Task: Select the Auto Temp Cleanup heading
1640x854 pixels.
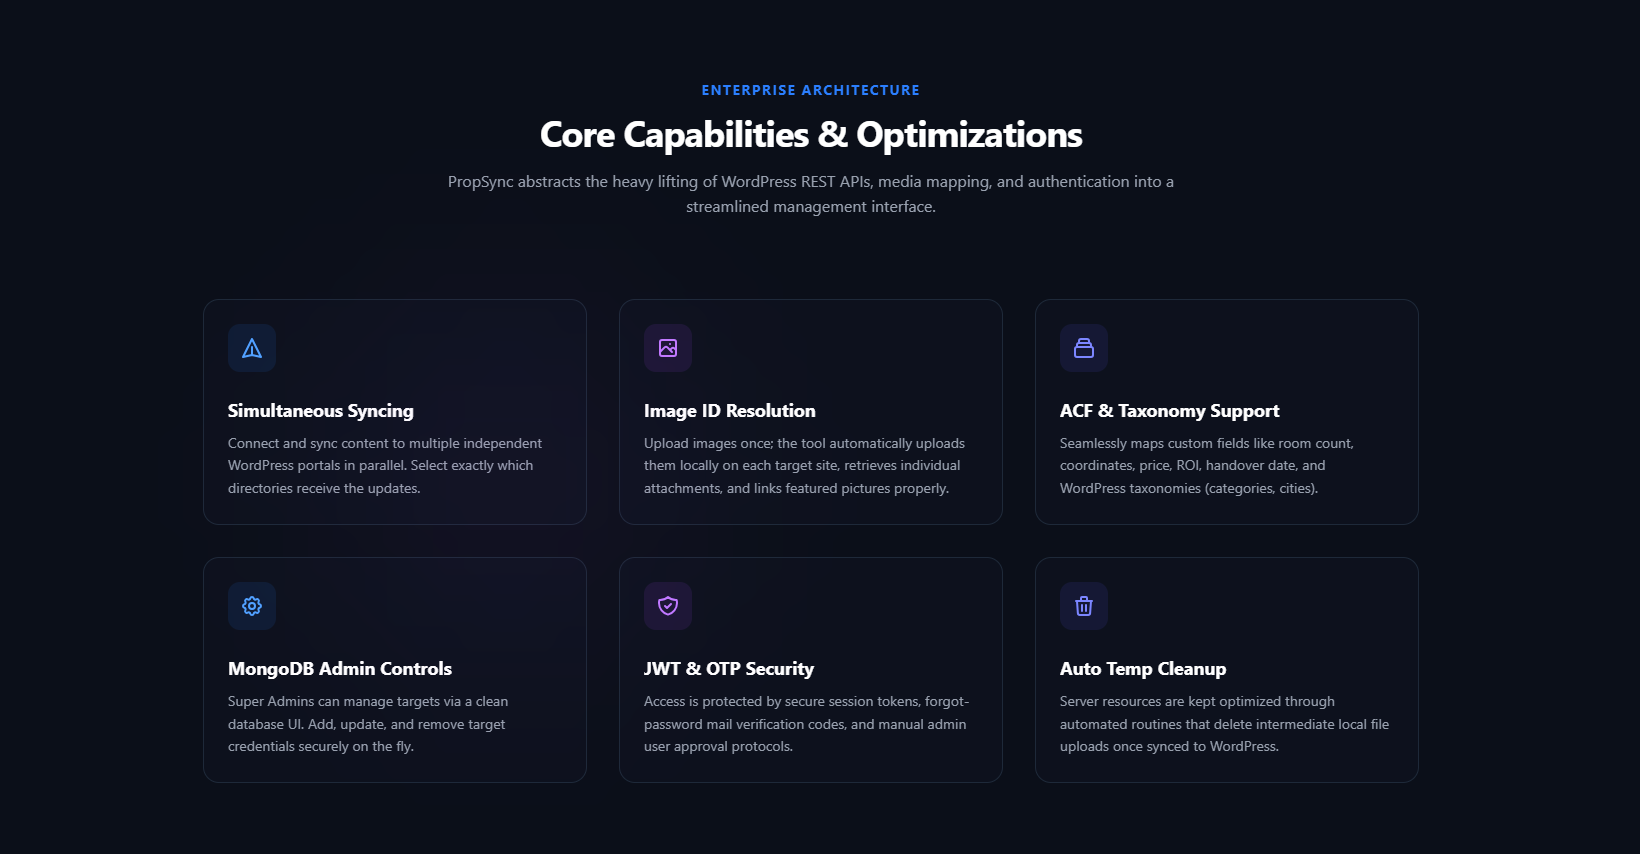Action: 1143,669
